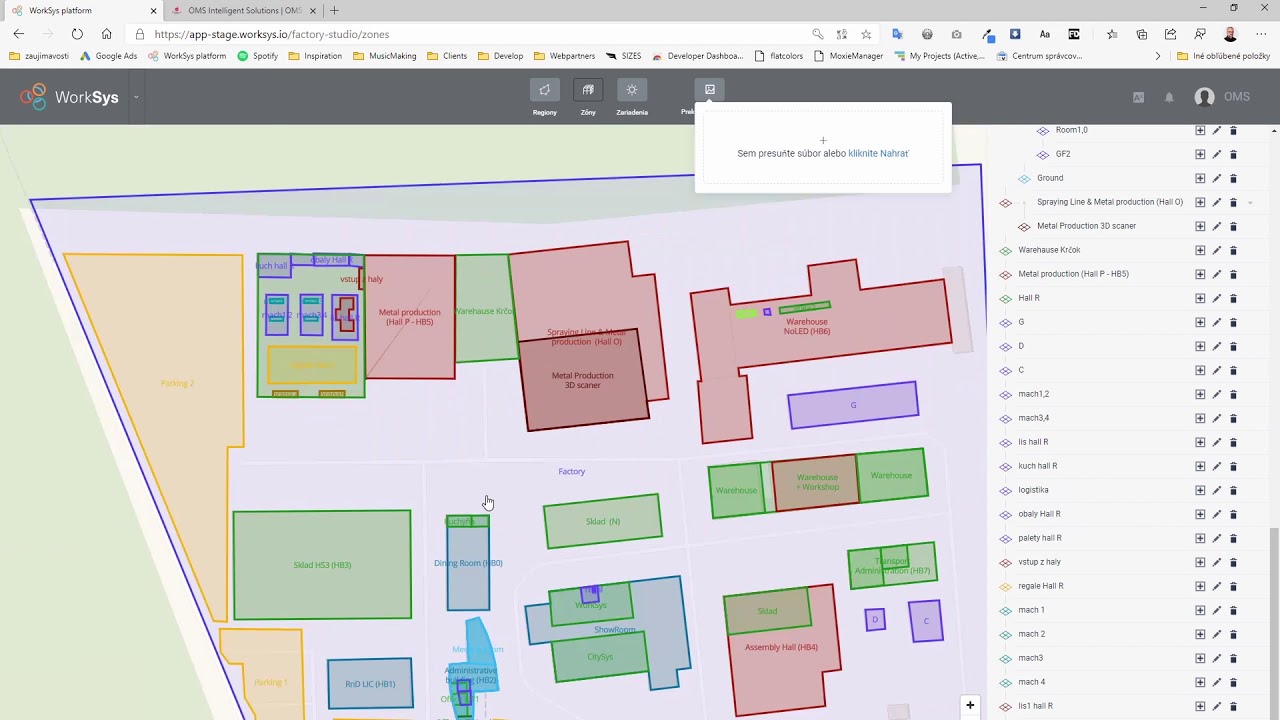Delete the mach 1 zone

pos(1233,610)
